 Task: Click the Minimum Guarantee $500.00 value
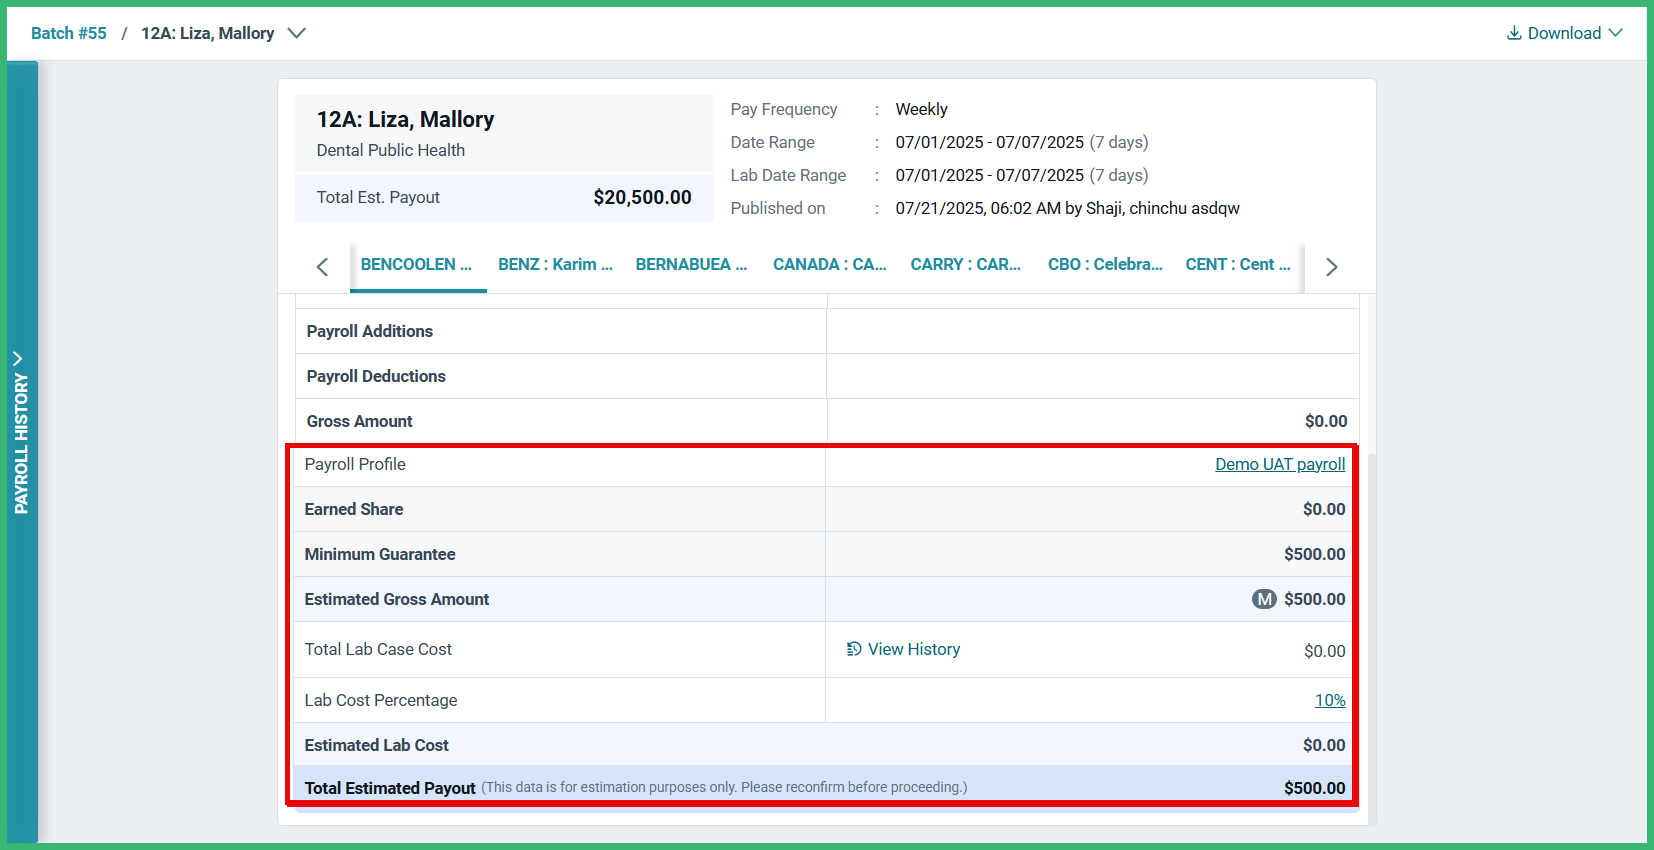pos(1314,554)
